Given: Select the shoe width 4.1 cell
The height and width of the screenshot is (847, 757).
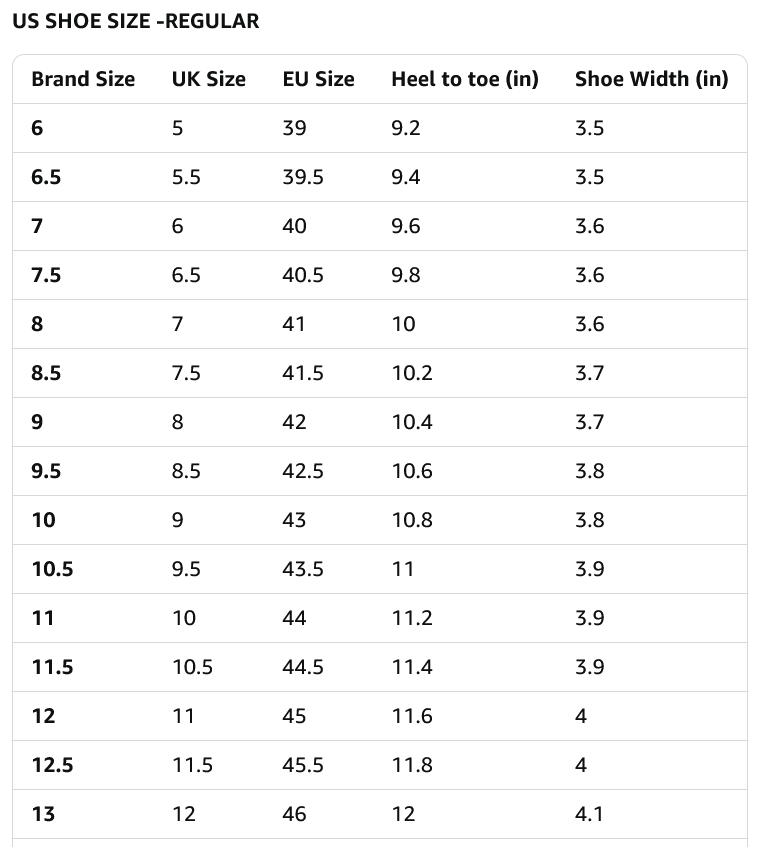Looking at the screenshot, I should tap(589, 814).
